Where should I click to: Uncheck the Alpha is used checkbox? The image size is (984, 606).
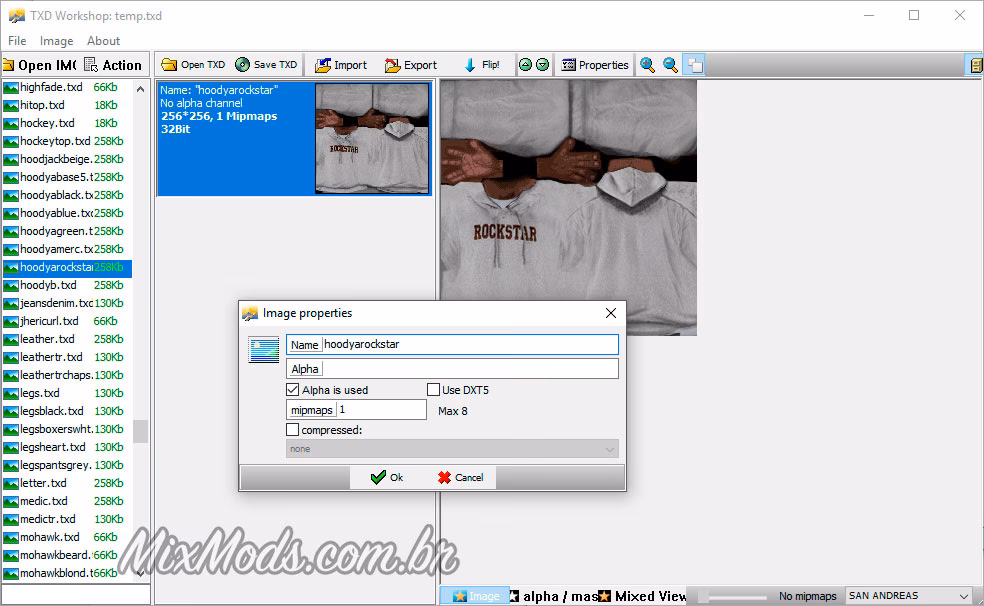tap(292, 390)
